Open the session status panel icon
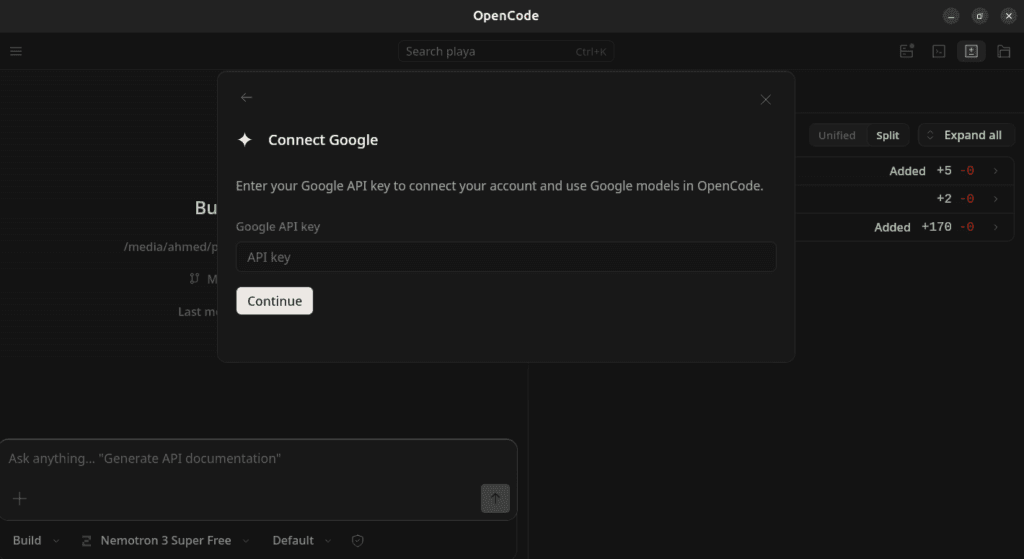This screenshot has width=1024, height=559. (906, 51)
